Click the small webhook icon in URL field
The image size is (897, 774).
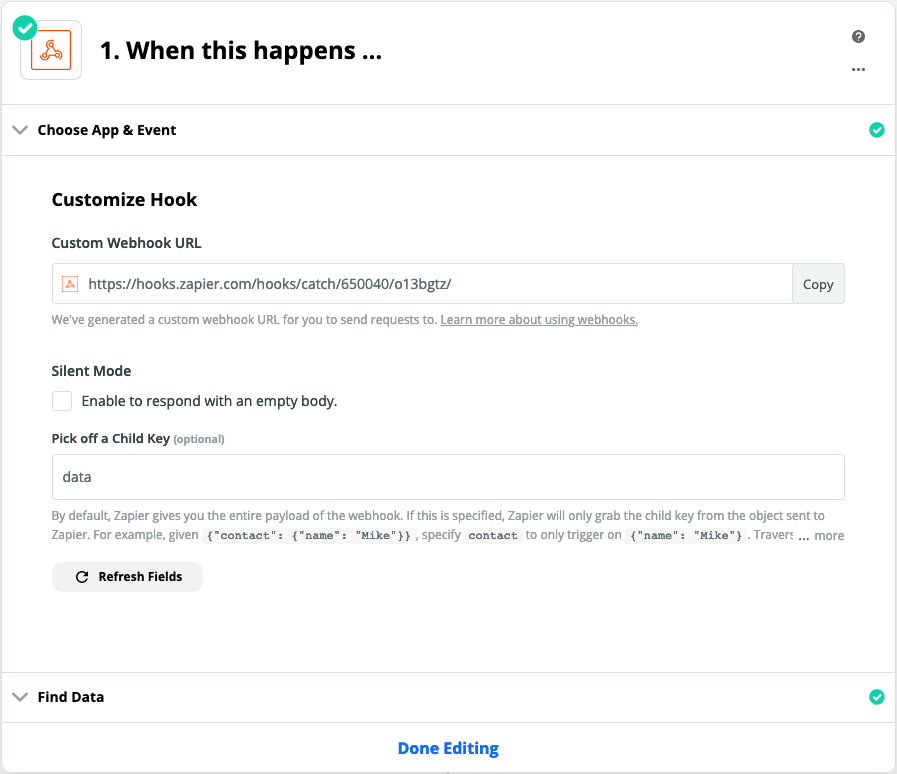(70, 284)
